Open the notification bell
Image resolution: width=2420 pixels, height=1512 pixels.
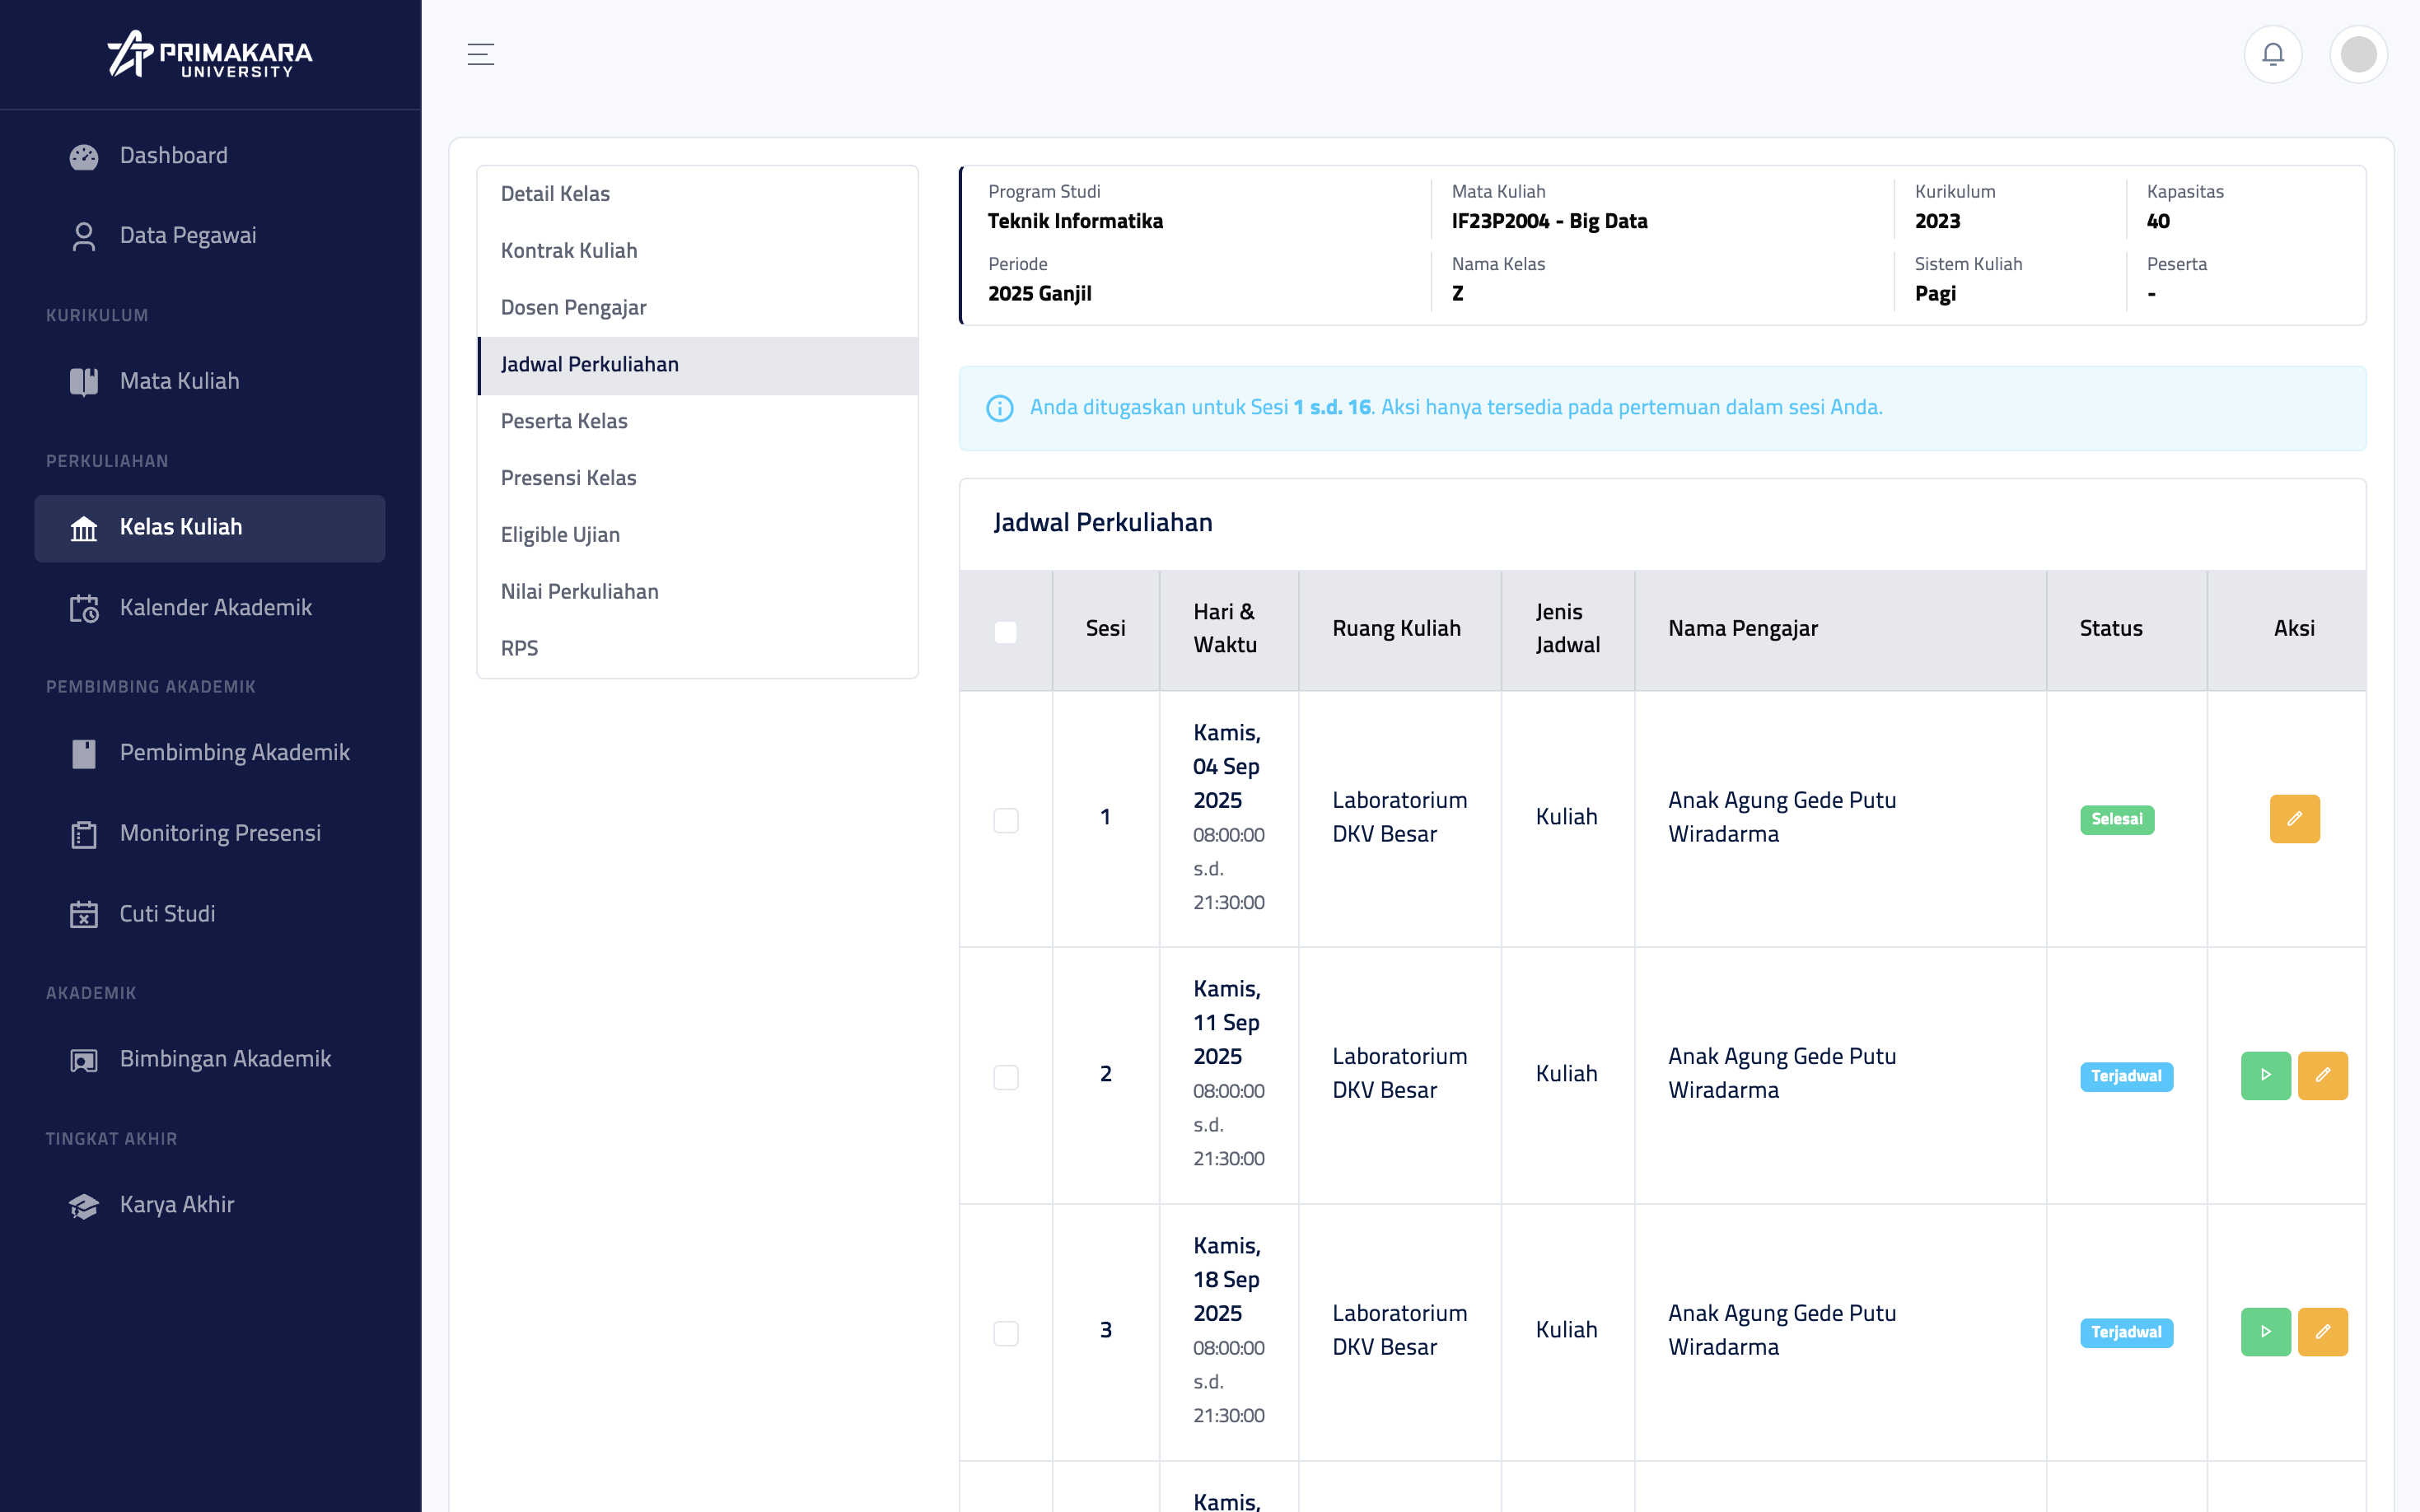pyautogui.click(x=2273, y=54)
